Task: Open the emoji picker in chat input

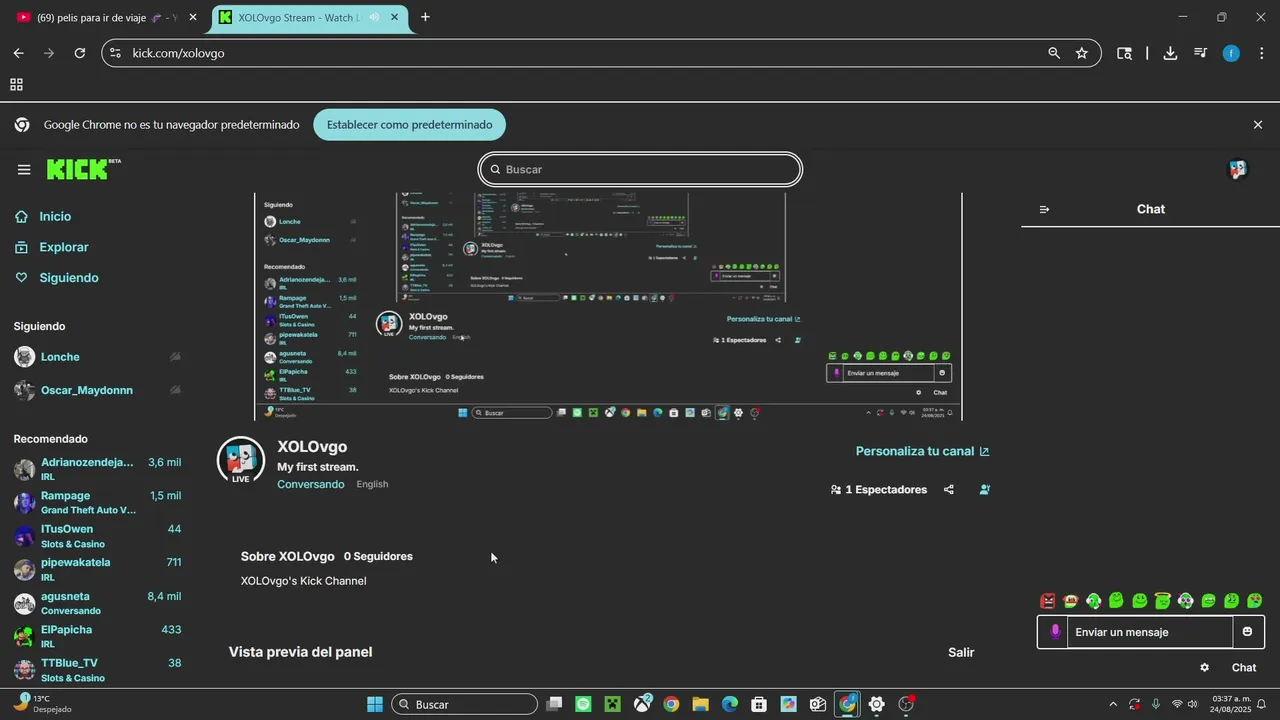Action: click(x=1247, y=632)
